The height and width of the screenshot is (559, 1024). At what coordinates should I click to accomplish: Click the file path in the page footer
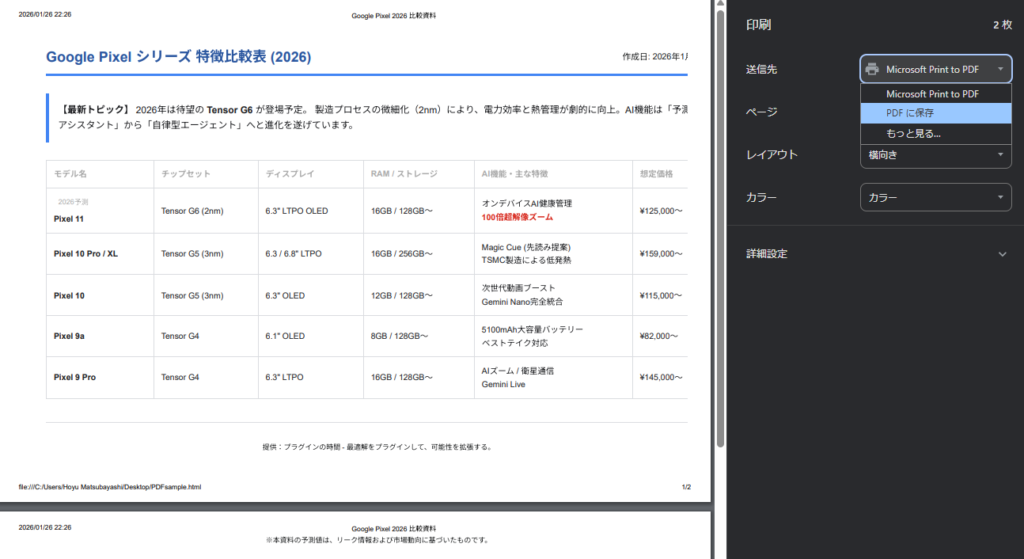click(110, 487)
